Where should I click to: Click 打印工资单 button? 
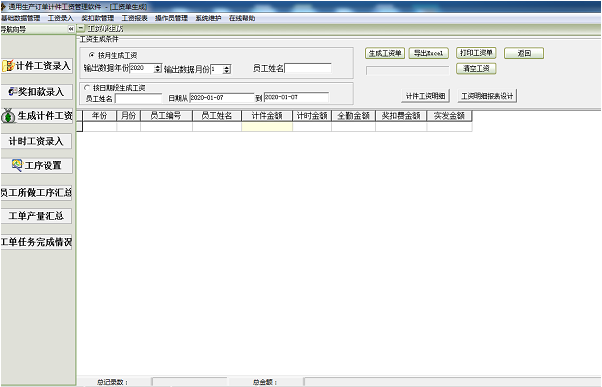pos(476,53)
